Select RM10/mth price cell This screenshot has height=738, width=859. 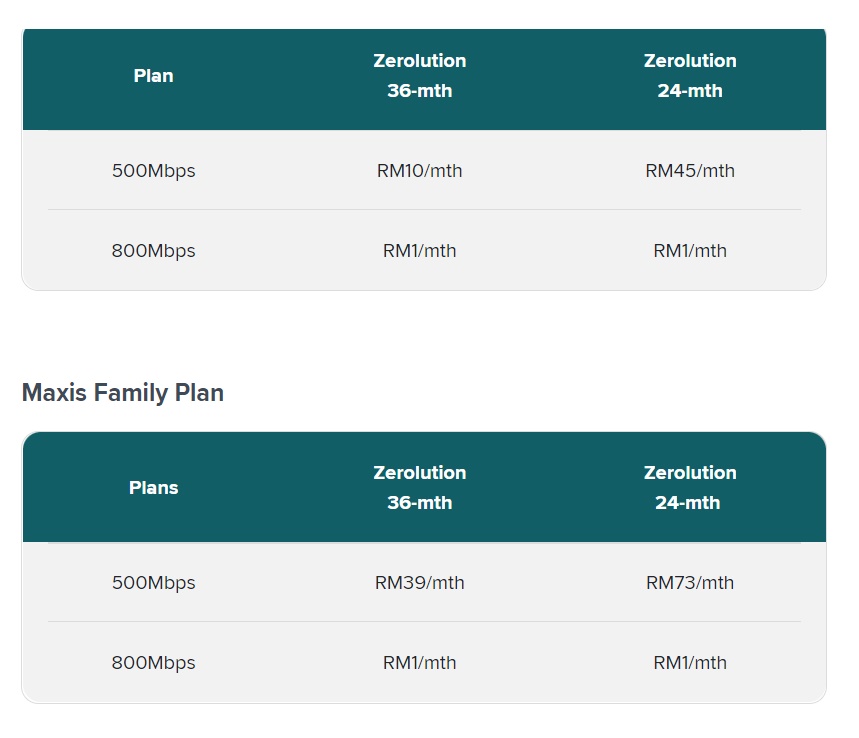tap(420, 170)
